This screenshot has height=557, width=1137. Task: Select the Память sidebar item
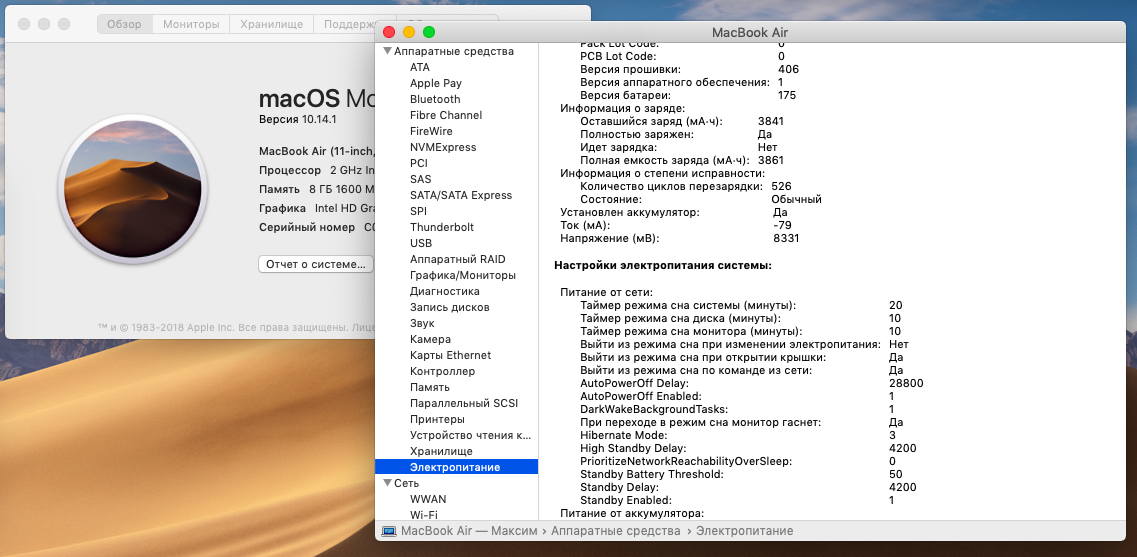[429, 387]
